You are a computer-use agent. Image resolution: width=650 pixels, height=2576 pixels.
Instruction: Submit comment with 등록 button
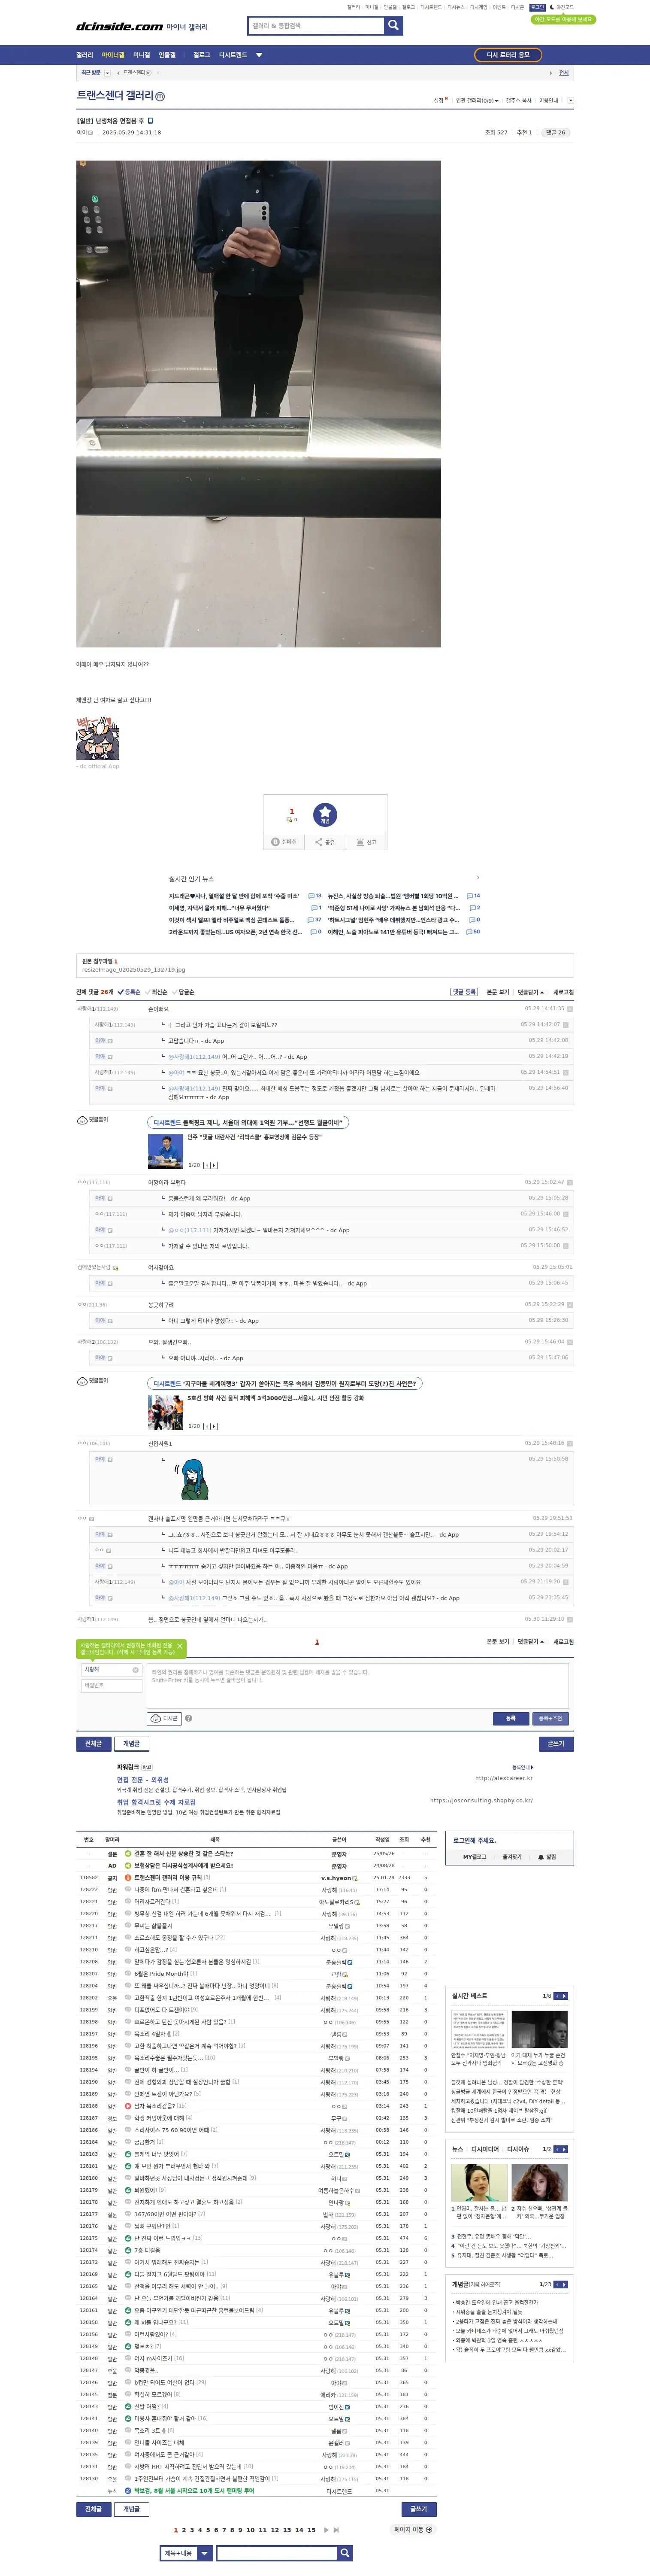click(511, 1718)
